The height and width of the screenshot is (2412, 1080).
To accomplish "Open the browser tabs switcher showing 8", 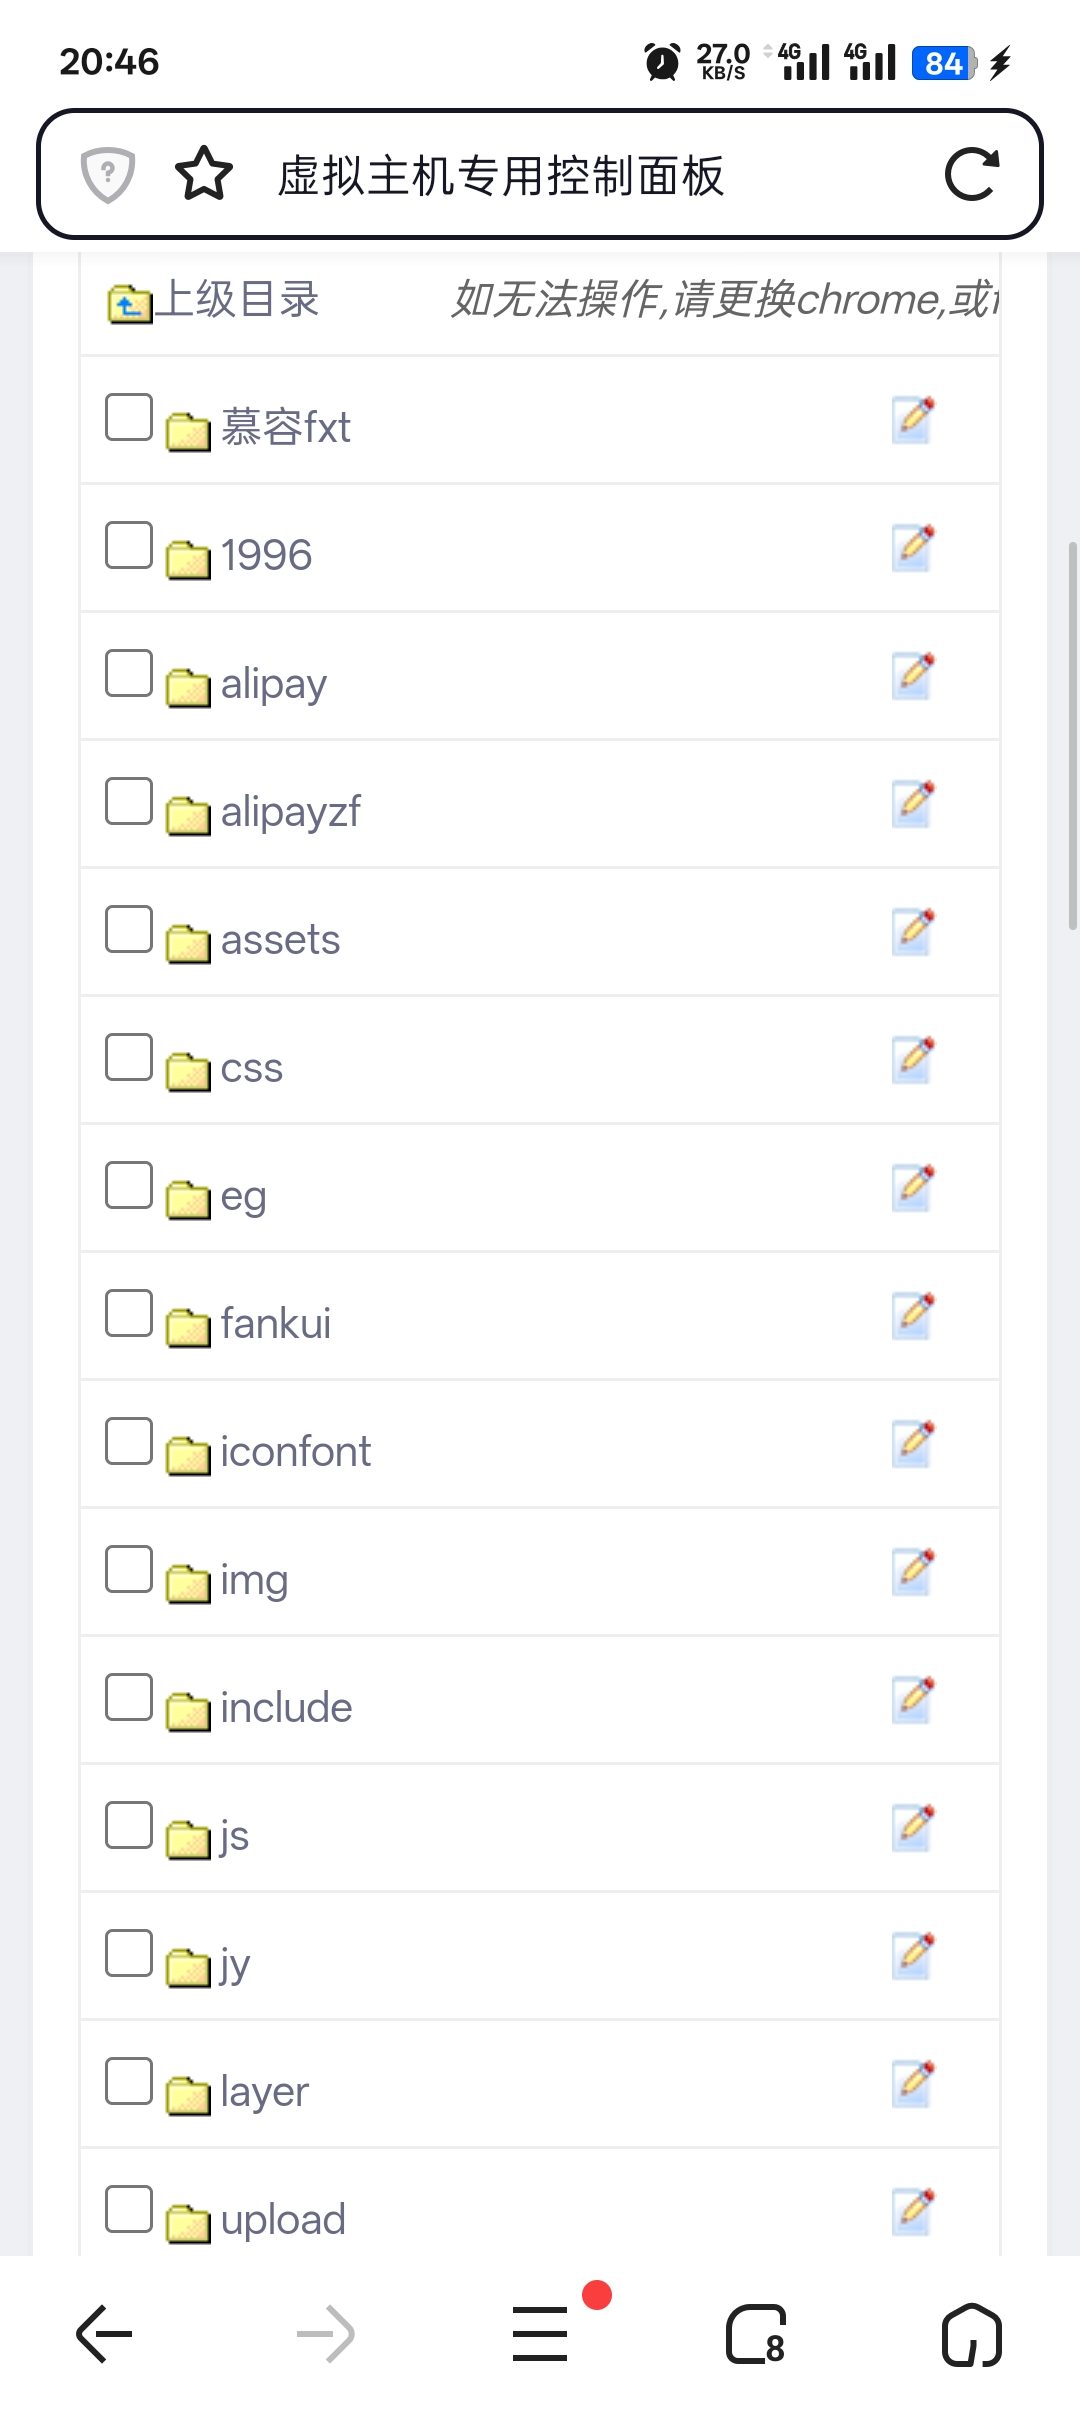I will [757, 2335].
